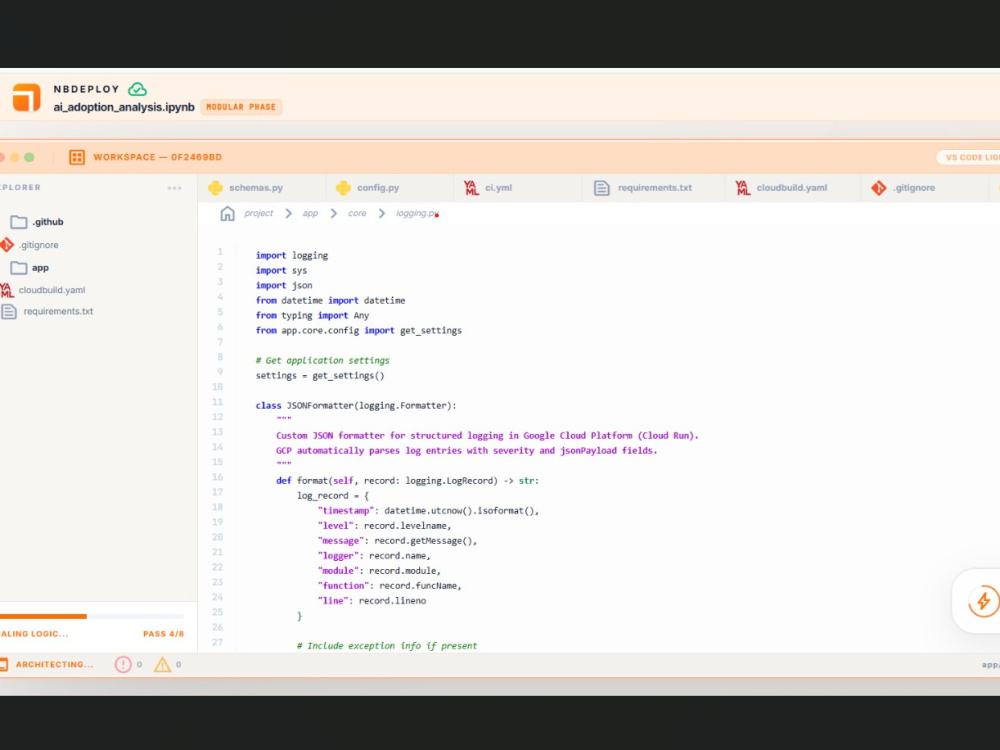
Task: Click the 'WORKSPACE — 0F2469BD' title
Action: click(158, 157)
